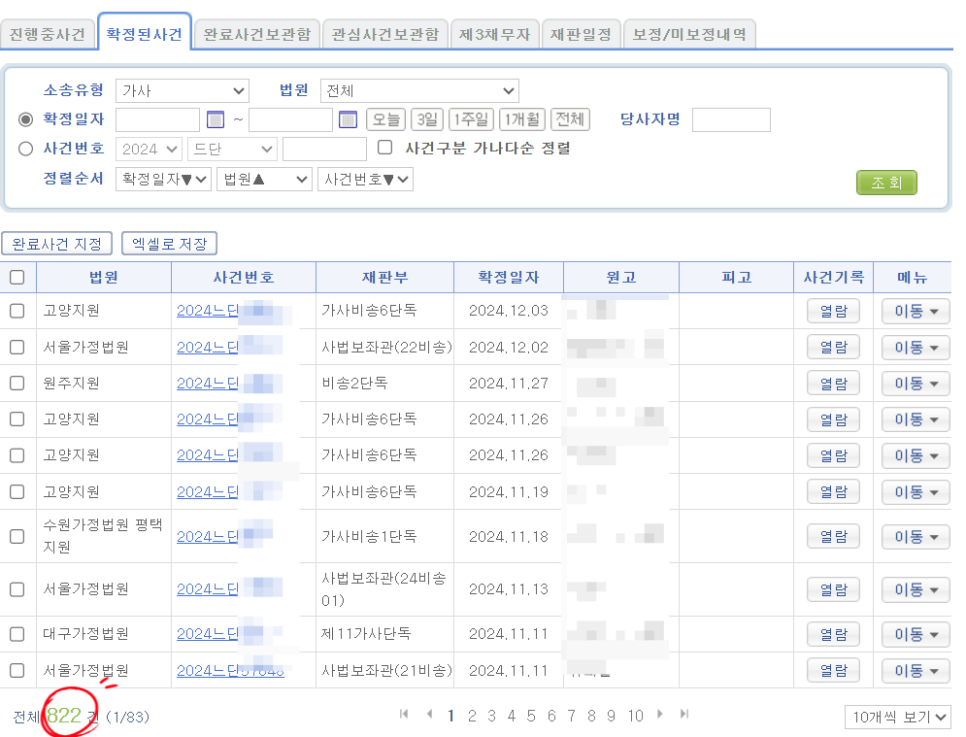Viewport: 966px width, 737px height.
Task: Click the 사건번호 number input field
Action: [x=325, y=149]
